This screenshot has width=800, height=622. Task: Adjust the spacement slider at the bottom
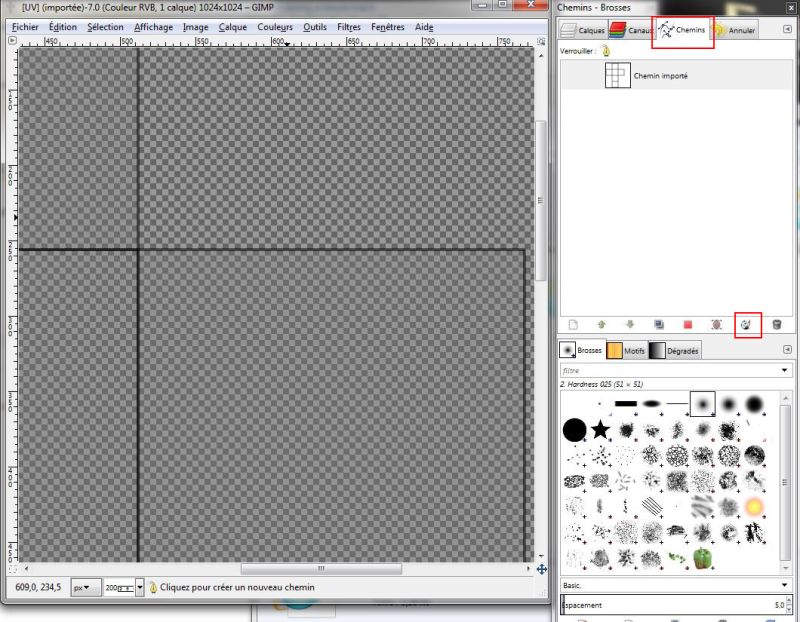pos(670,604)
